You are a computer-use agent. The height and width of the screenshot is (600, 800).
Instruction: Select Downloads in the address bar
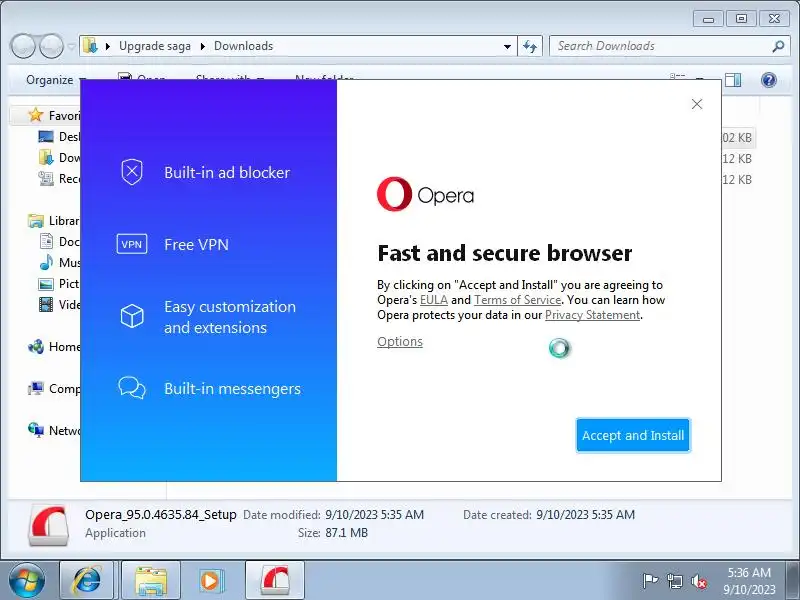[243, 46]
